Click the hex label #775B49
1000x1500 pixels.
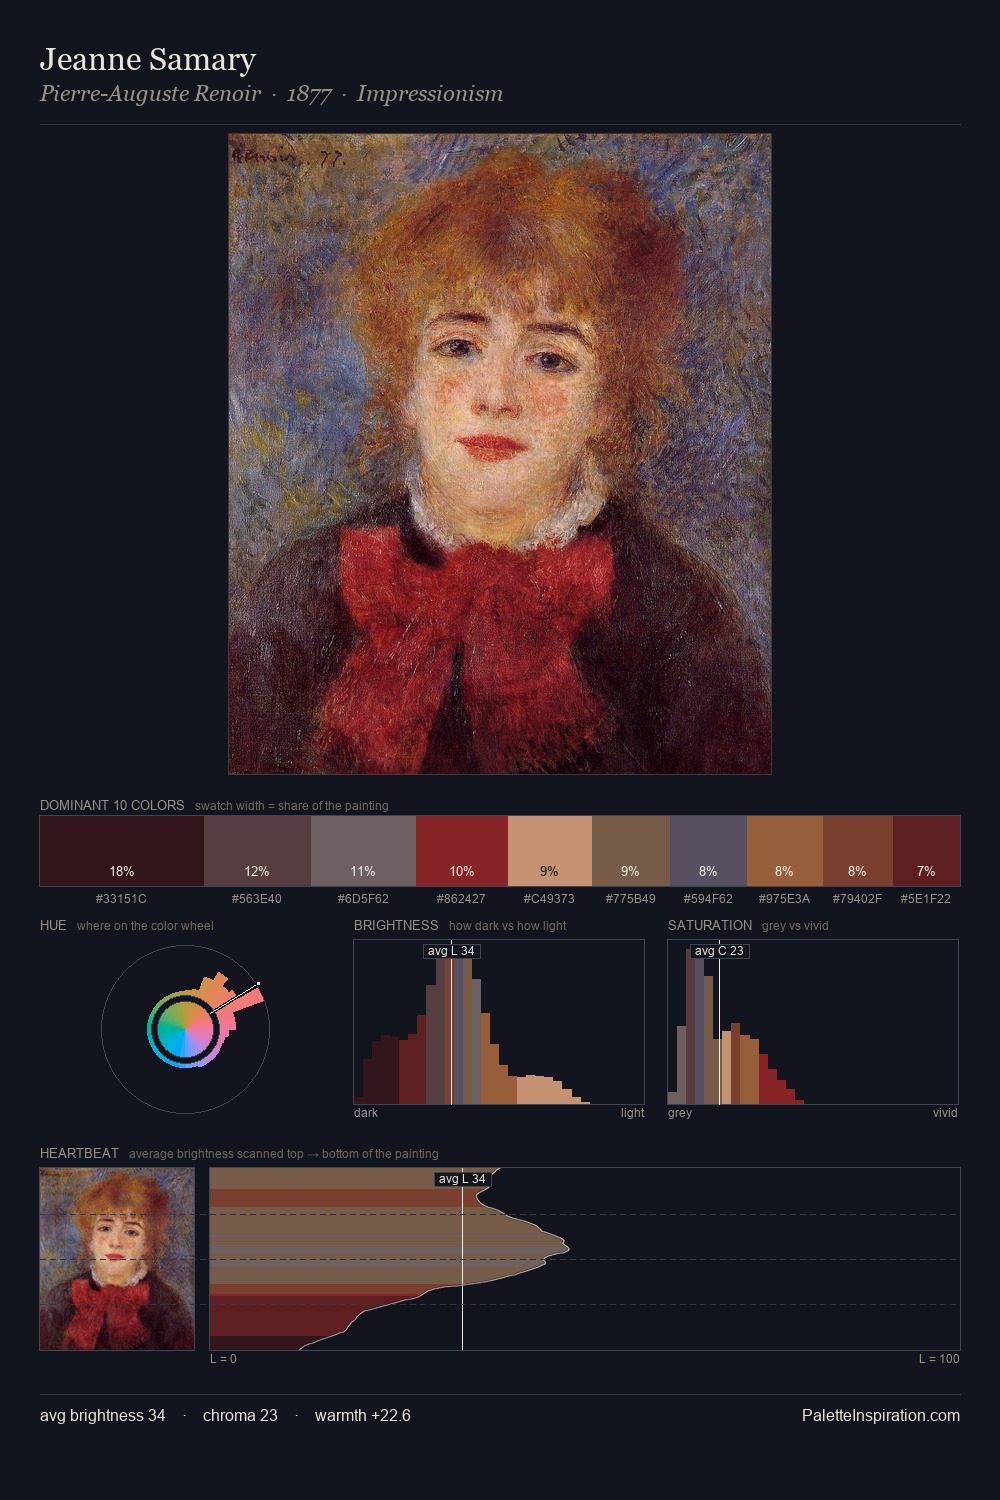click(631, 899)
